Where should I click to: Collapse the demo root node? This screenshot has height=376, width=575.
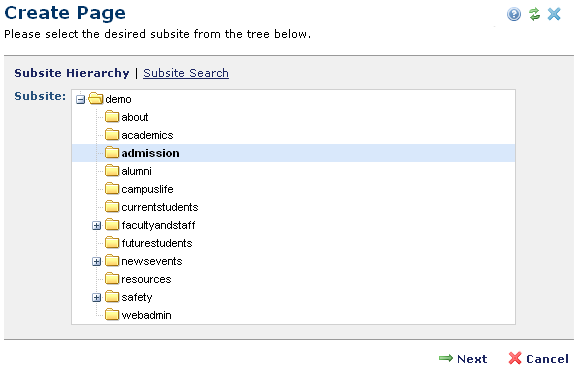click(80, 99)
